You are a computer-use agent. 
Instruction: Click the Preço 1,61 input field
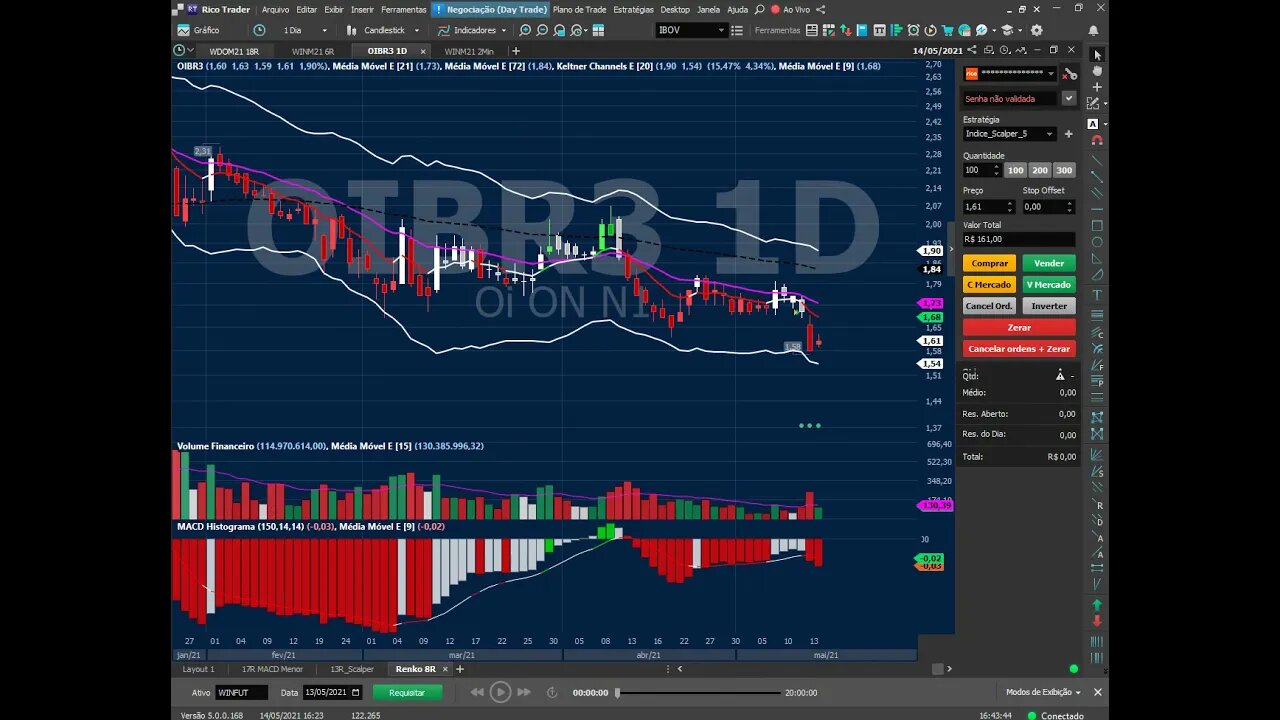(x=989, y=207)
